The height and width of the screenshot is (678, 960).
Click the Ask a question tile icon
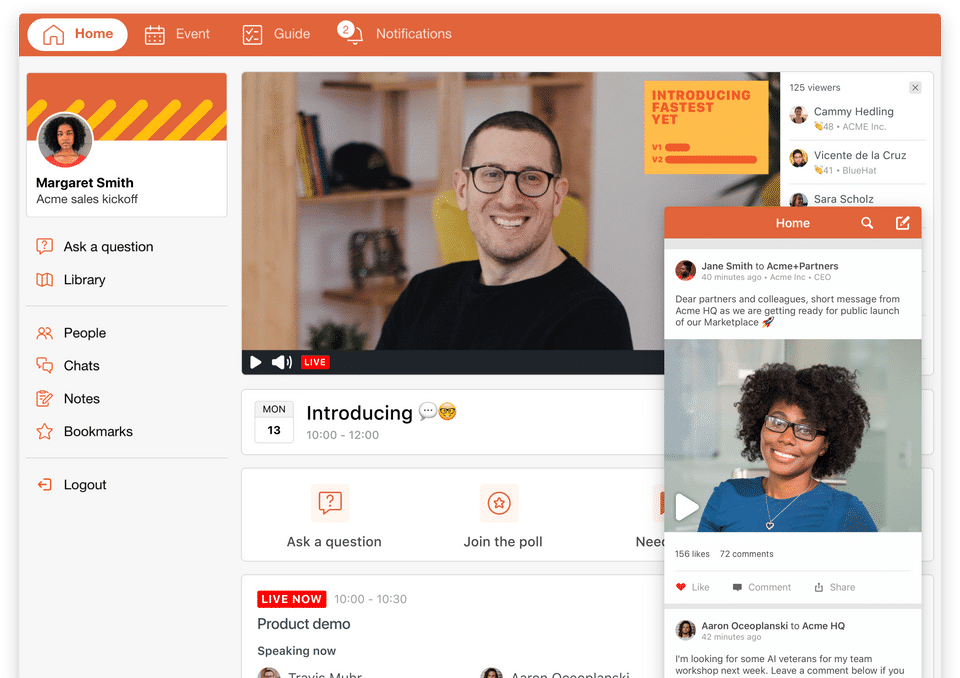pos(330,503)
